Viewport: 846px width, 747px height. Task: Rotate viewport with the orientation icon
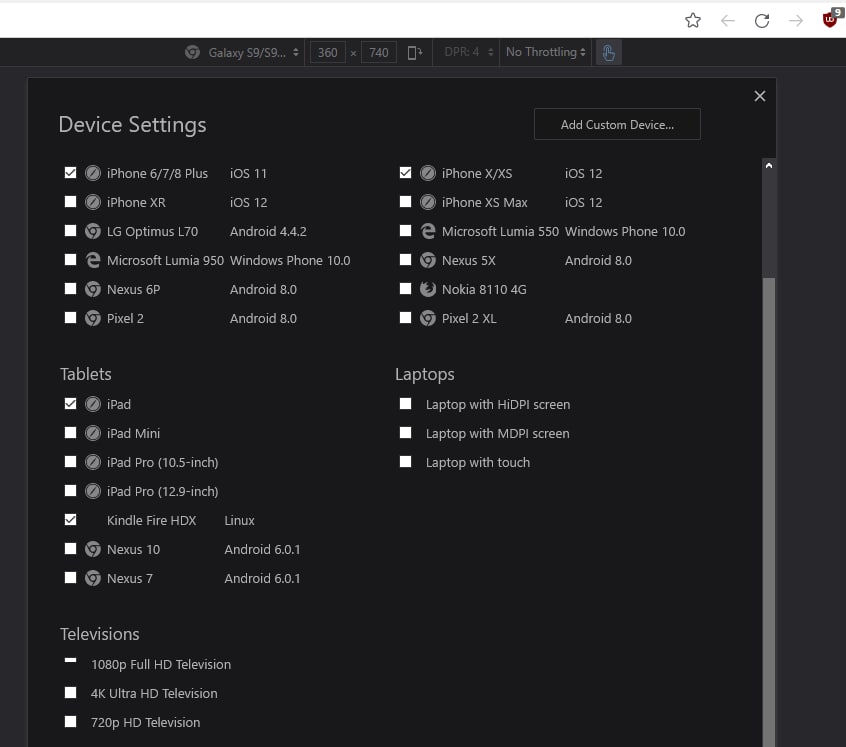pyautogui.click(x=414, y=53)
